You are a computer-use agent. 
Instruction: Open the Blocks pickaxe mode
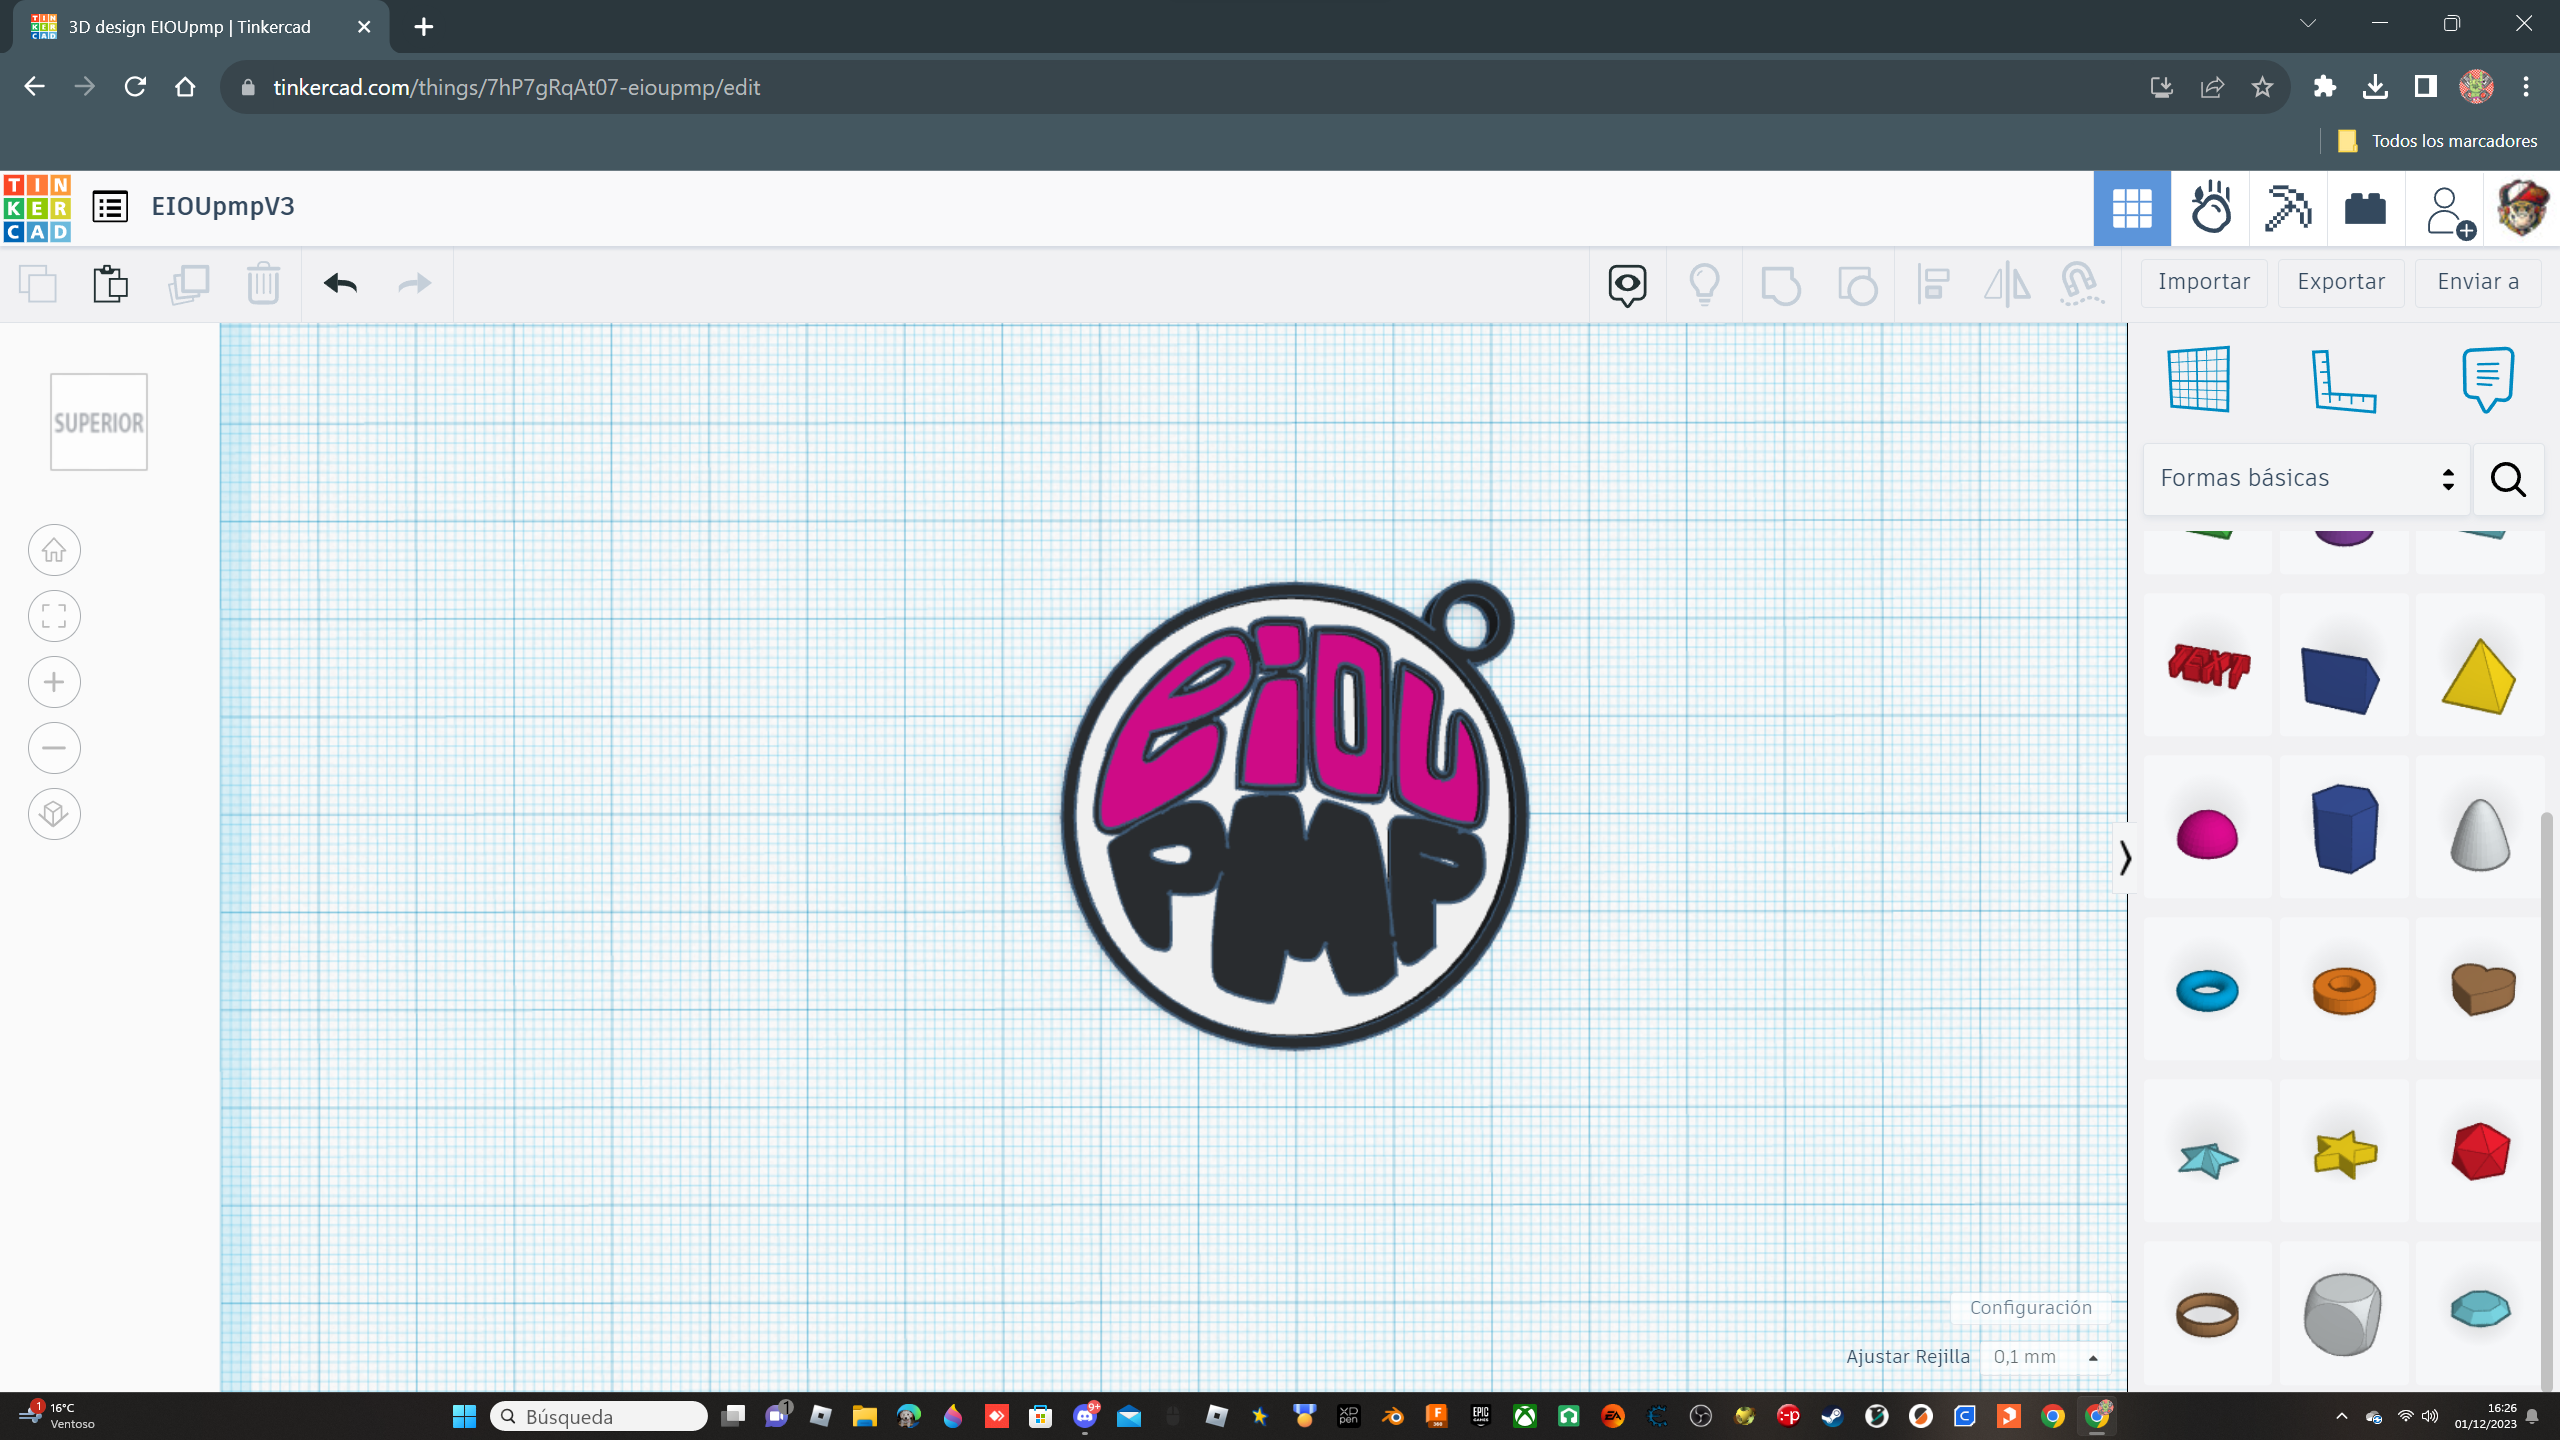(2288, 208)
